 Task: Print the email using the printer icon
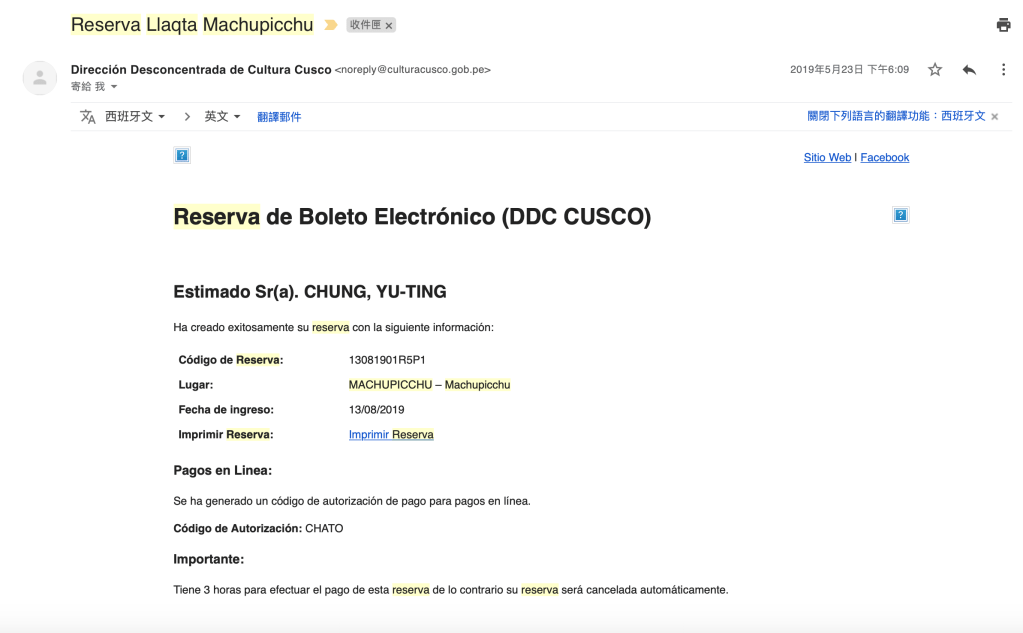pyautogui.click(x=1003, y=25)
